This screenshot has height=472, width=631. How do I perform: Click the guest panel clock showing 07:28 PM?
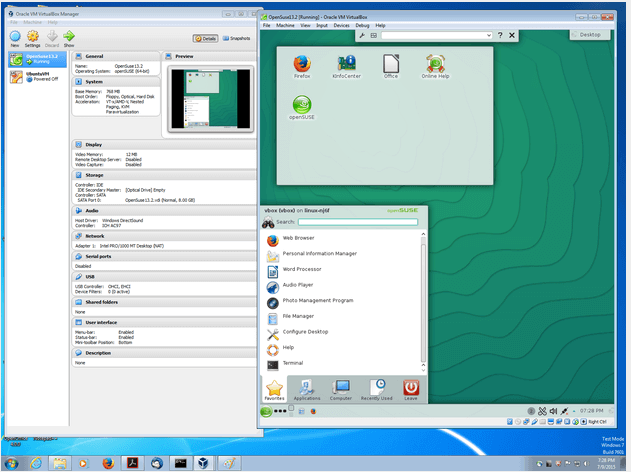[x=591, y=411]
